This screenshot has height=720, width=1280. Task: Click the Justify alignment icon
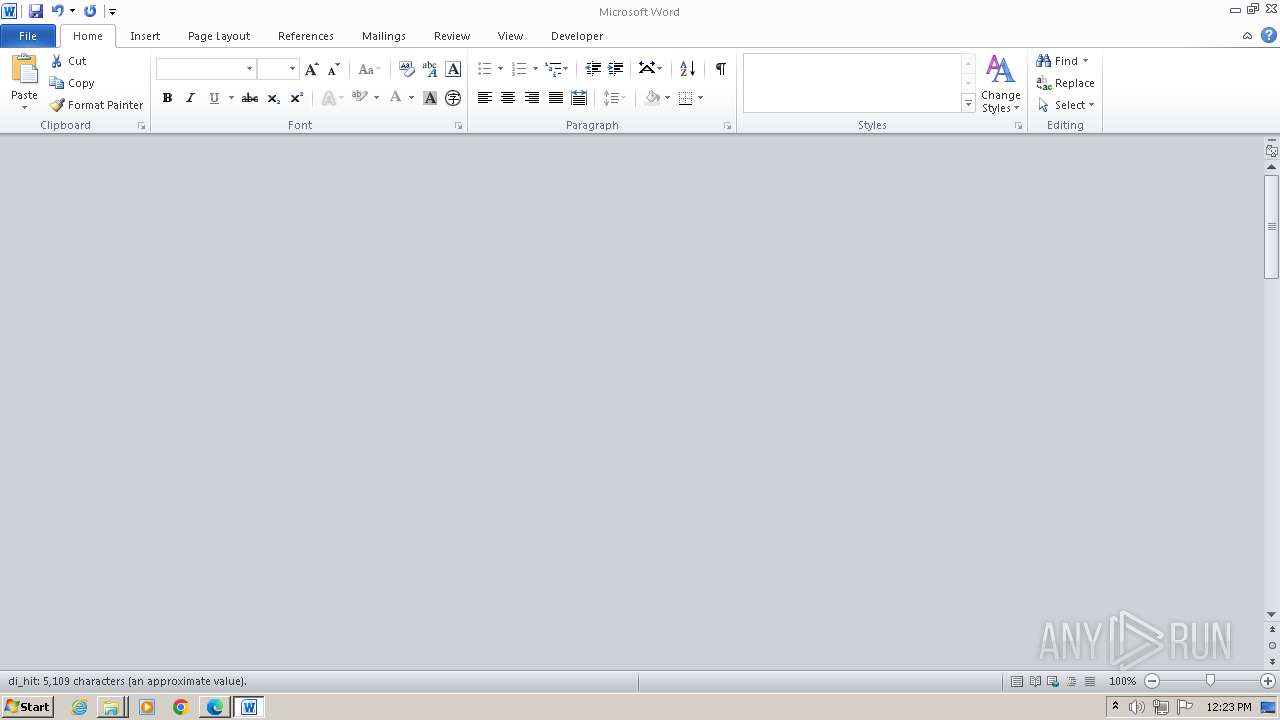[556, 98]
